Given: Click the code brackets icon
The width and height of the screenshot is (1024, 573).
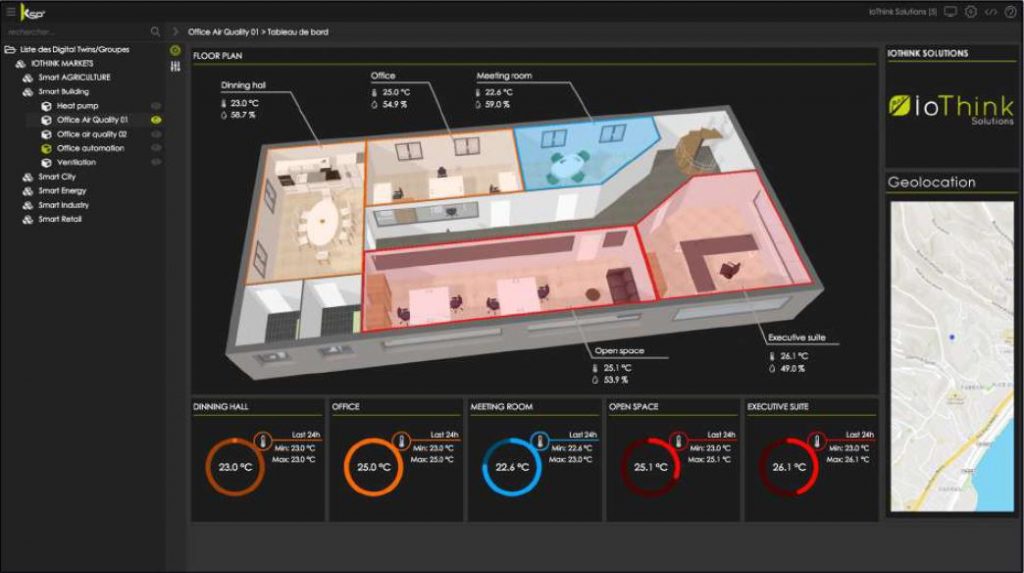Looking at the screenshot, I should (990, 12).
